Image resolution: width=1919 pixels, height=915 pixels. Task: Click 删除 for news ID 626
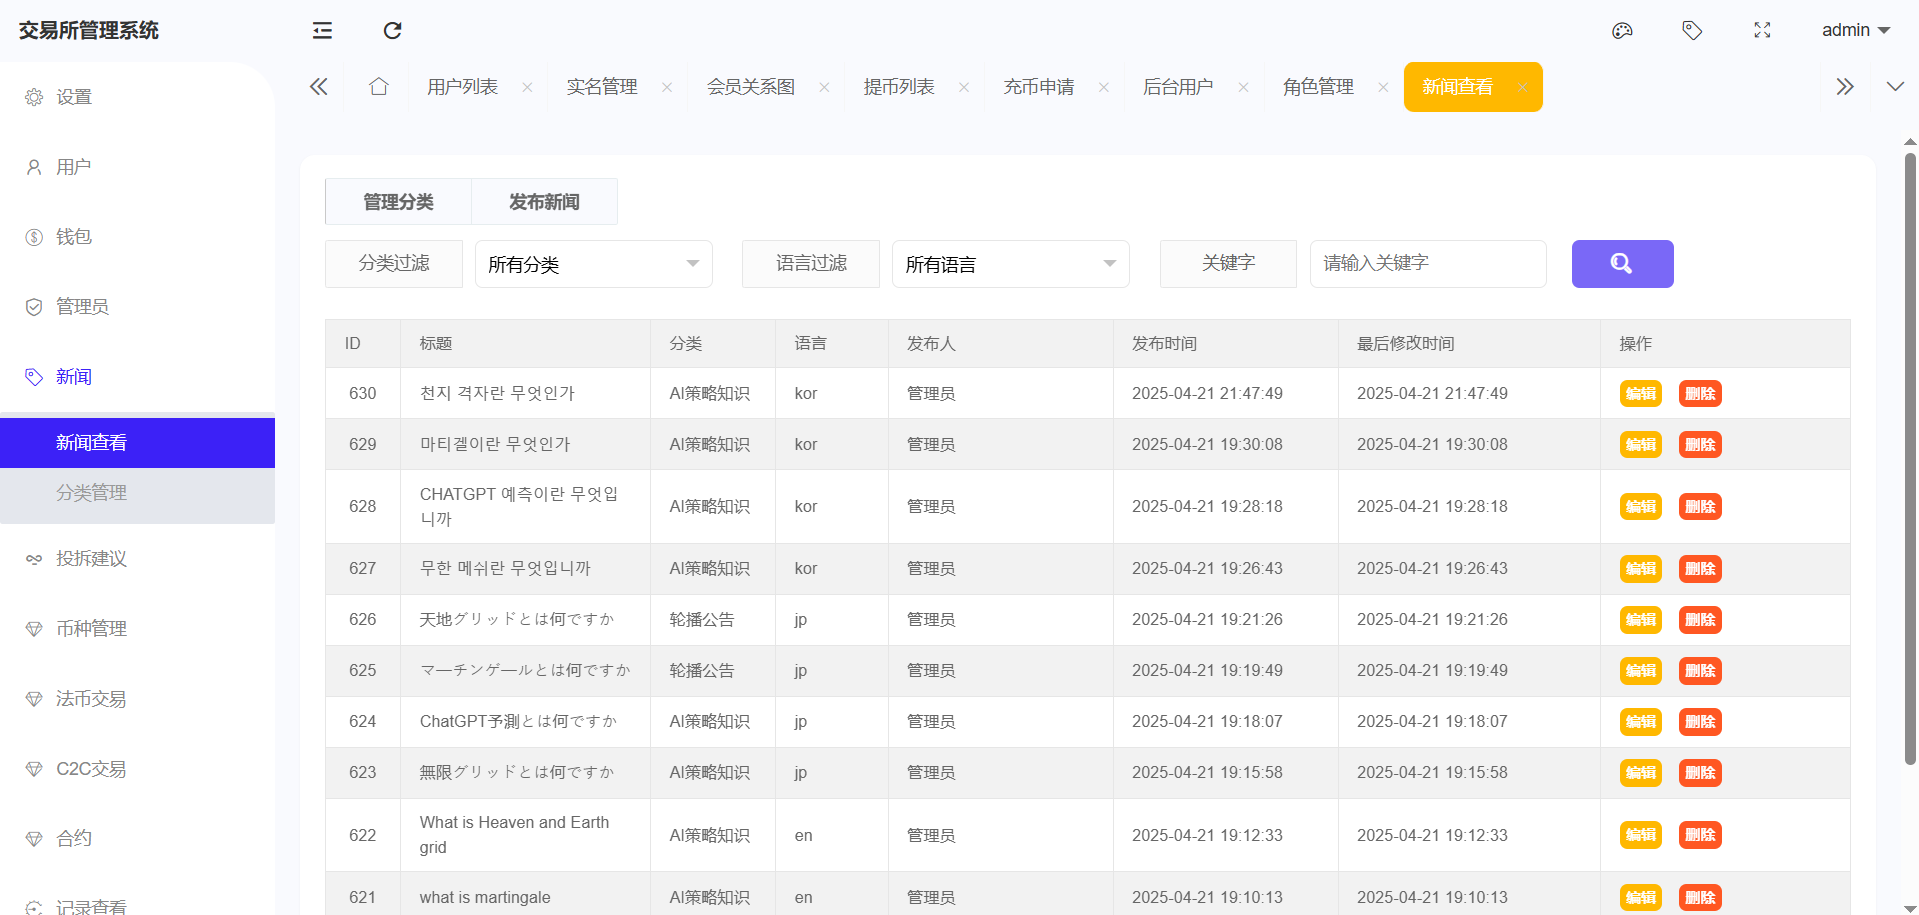(x=1700, y=620)
